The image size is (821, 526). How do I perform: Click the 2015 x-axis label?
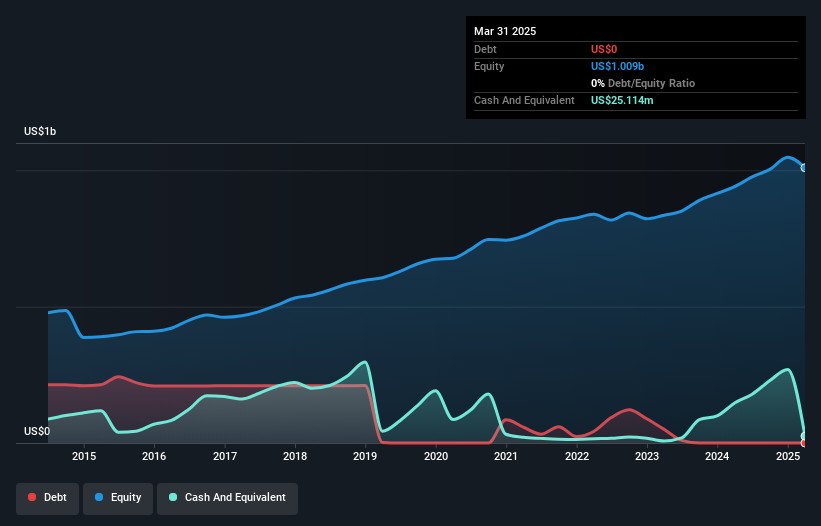tap(84, 457)
